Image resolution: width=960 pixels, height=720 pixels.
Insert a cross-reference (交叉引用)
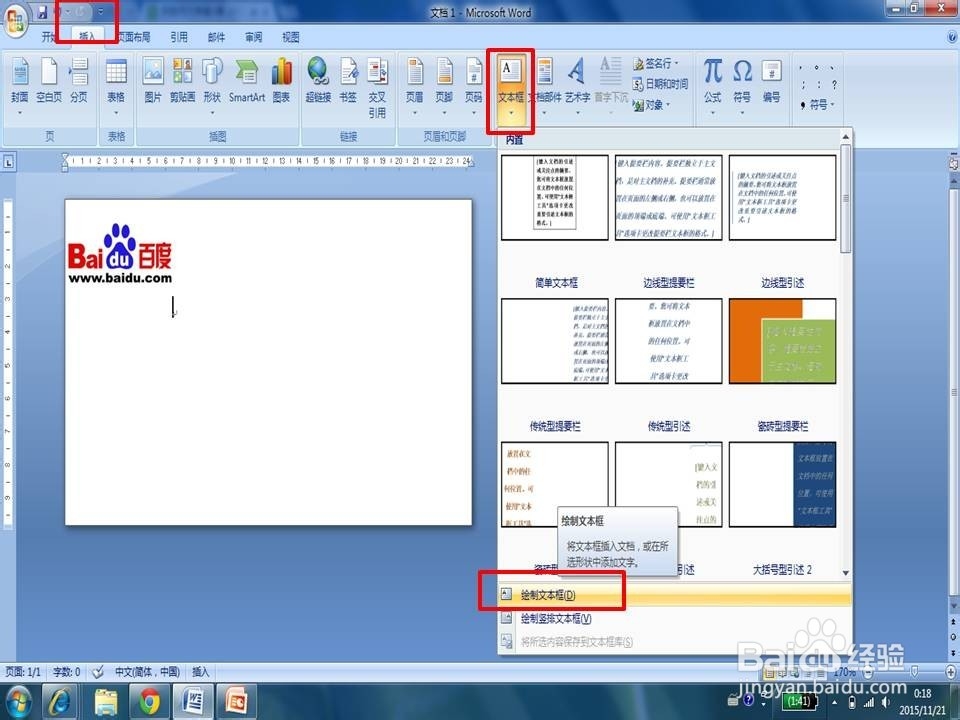377,87
